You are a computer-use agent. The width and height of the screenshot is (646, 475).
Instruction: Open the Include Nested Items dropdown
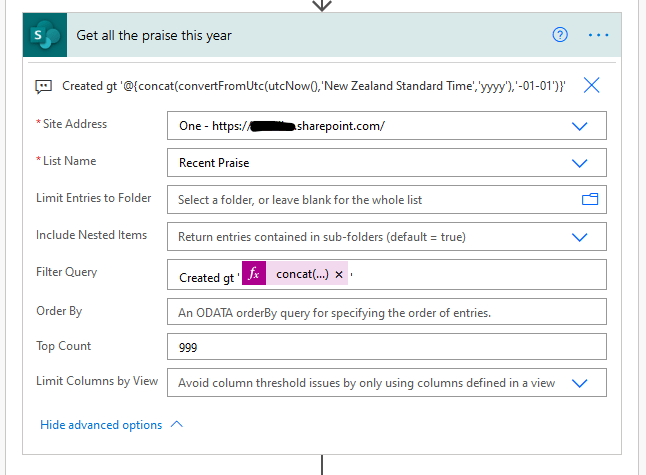pos(579,237)
